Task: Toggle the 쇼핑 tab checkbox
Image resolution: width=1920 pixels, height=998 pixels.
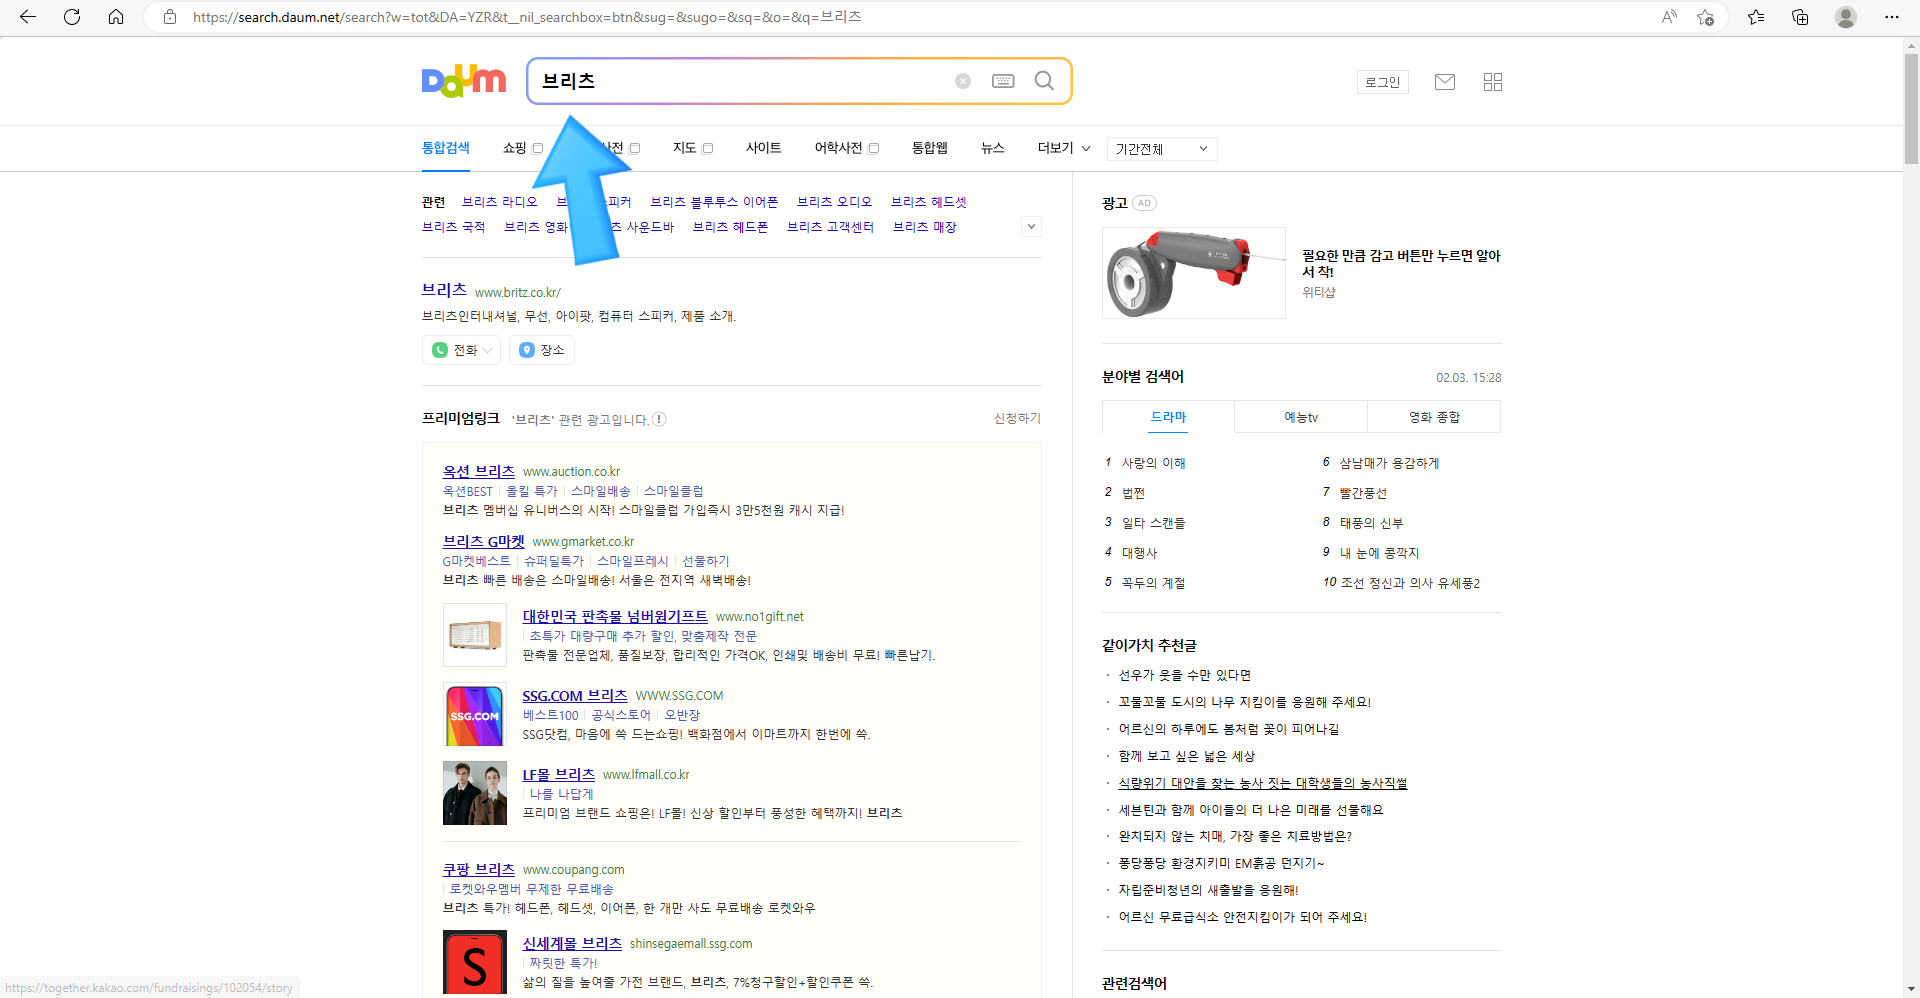Action: pyautogui.click(x=537, y=148)
